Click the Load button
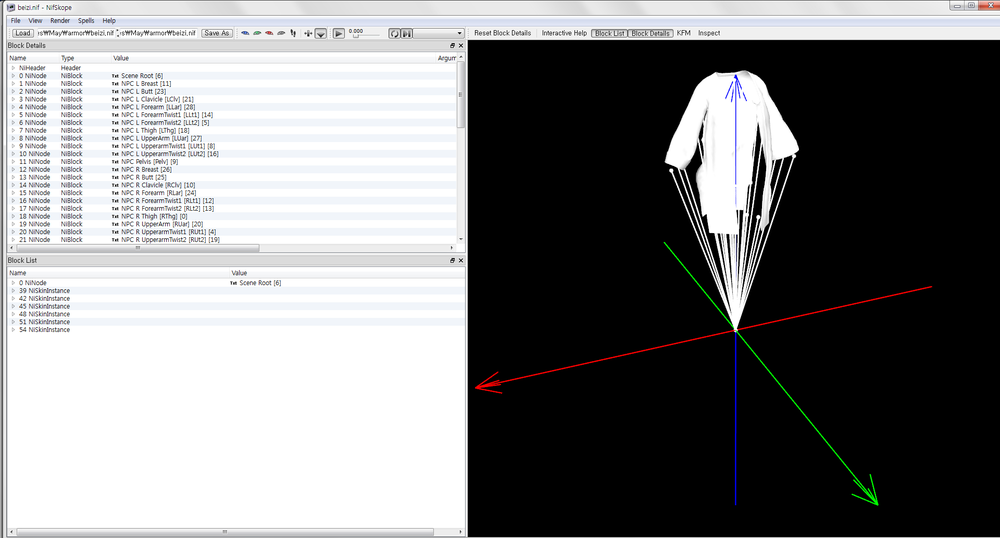The height and width of the screenshot is (538, 1000). click(x=22, y=33)
